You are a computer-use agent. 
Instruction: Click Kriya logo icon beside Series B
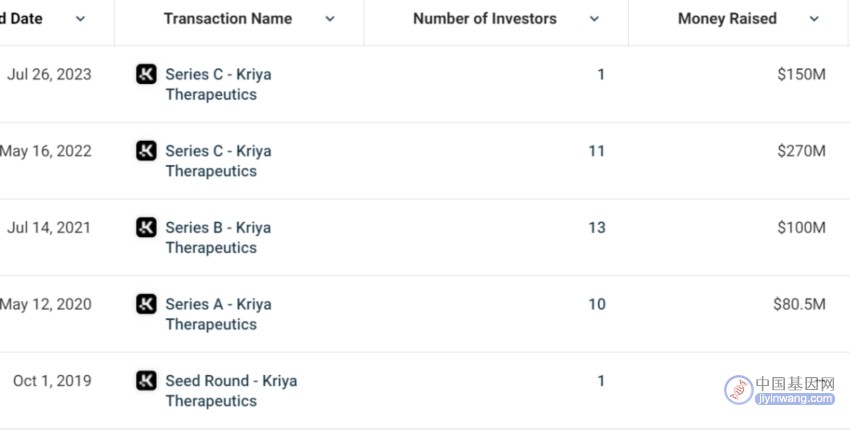[x=146, y=227]
